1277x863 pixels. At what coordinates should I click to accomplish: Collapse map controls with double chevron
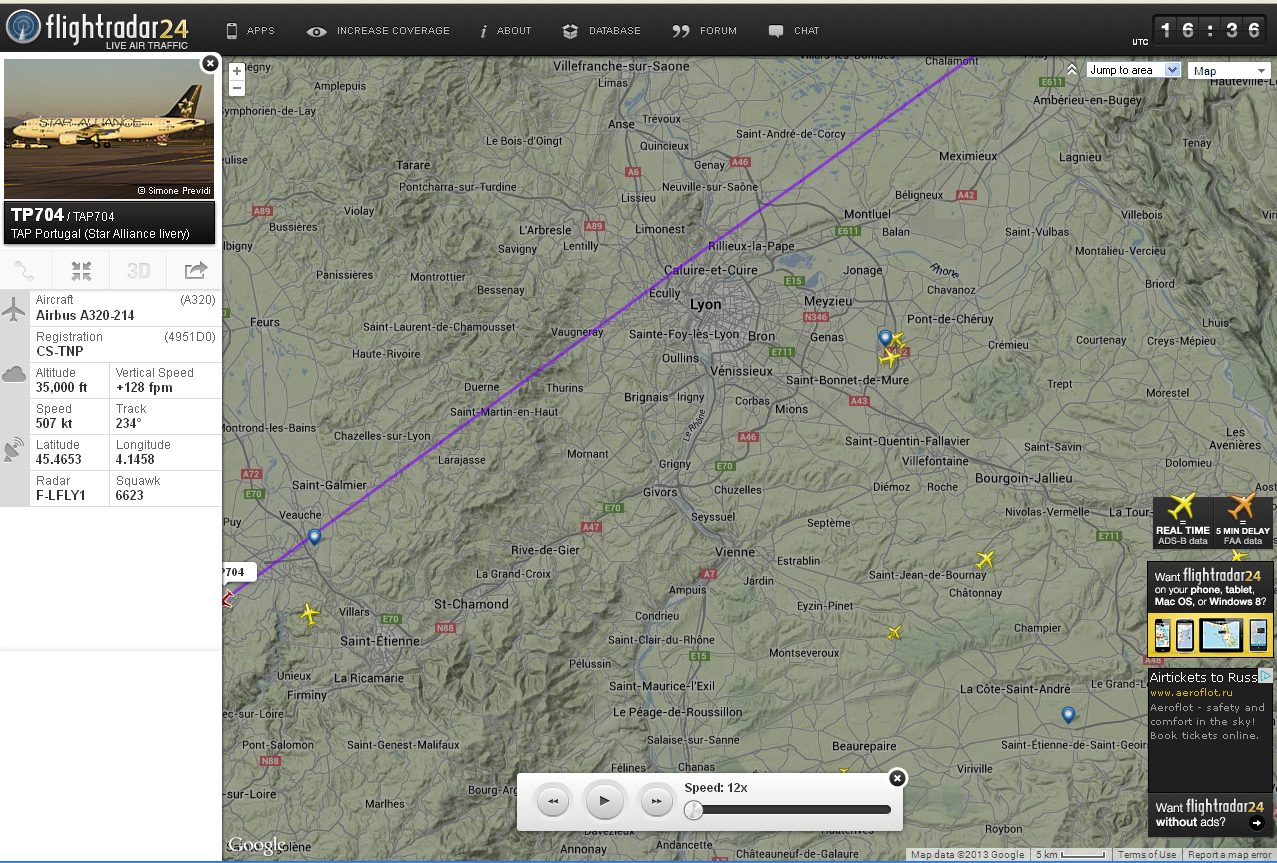1072,70
